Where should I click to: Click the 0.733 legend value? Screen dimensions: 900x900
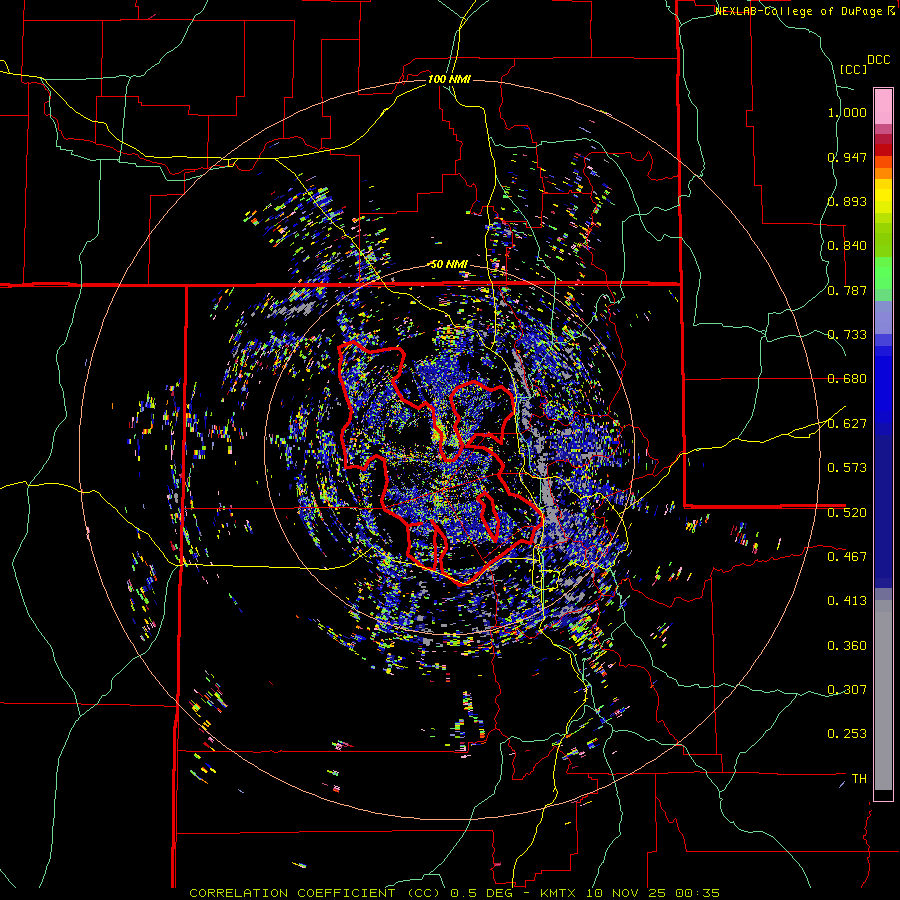(847, 335)
